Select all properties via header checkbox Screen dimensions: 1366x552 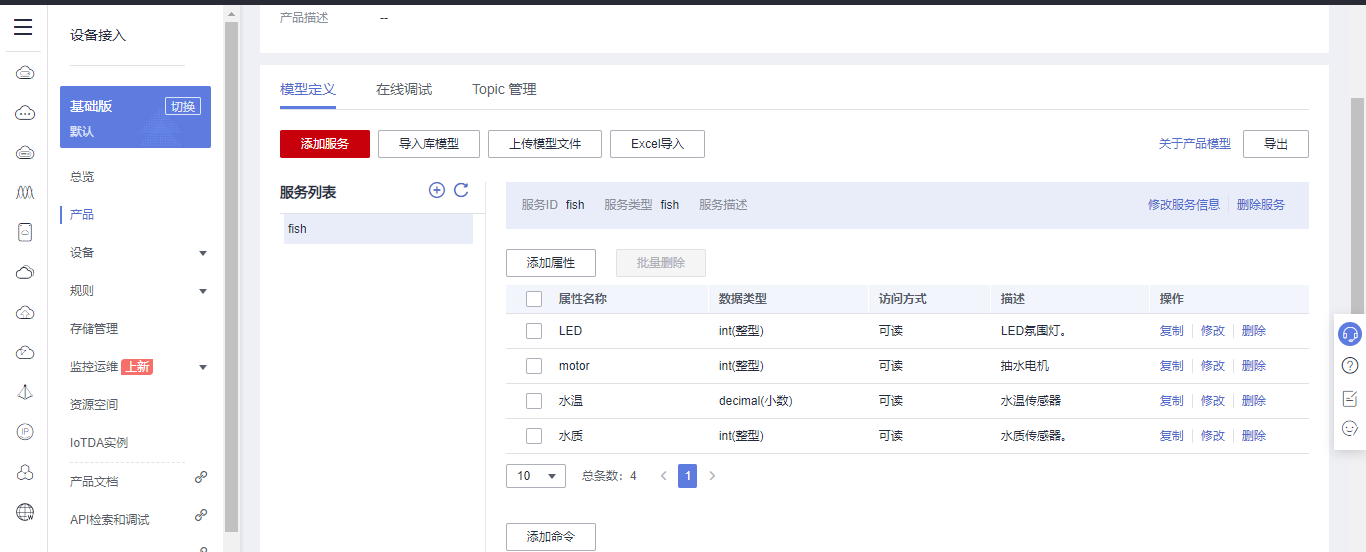coord(534,299)
